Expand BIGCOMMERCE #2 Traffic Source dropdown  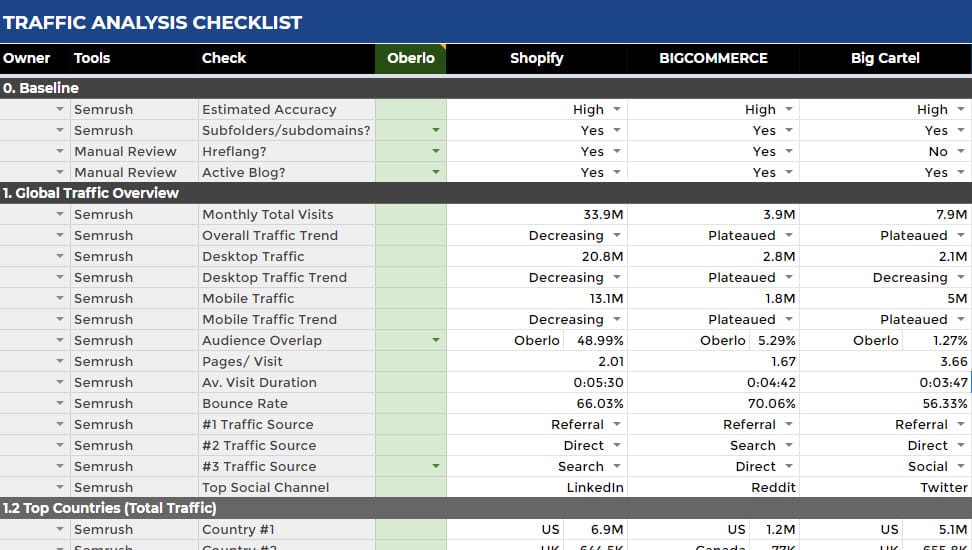(789, 445)
